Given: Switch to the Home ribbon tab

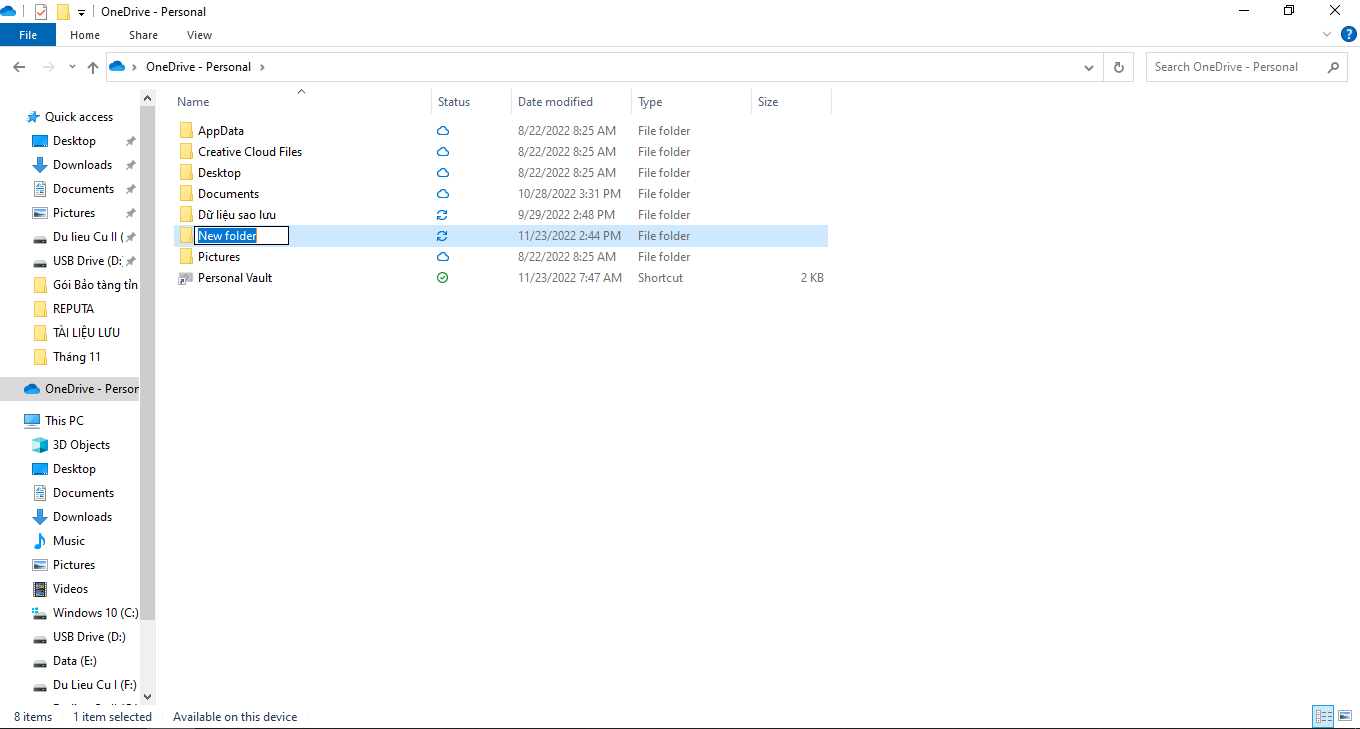Looking at the screenshot, I should point(85,35).
